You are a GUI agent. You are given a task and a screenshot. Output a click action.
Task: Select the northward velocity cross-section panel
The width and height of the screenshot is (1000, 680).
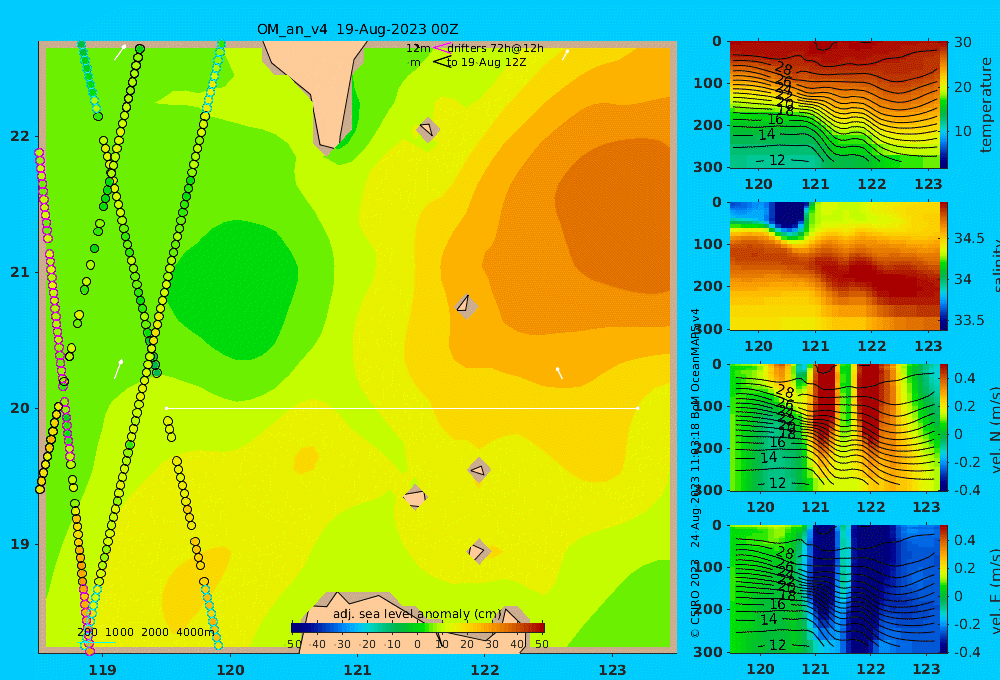(x=834, y=427)
